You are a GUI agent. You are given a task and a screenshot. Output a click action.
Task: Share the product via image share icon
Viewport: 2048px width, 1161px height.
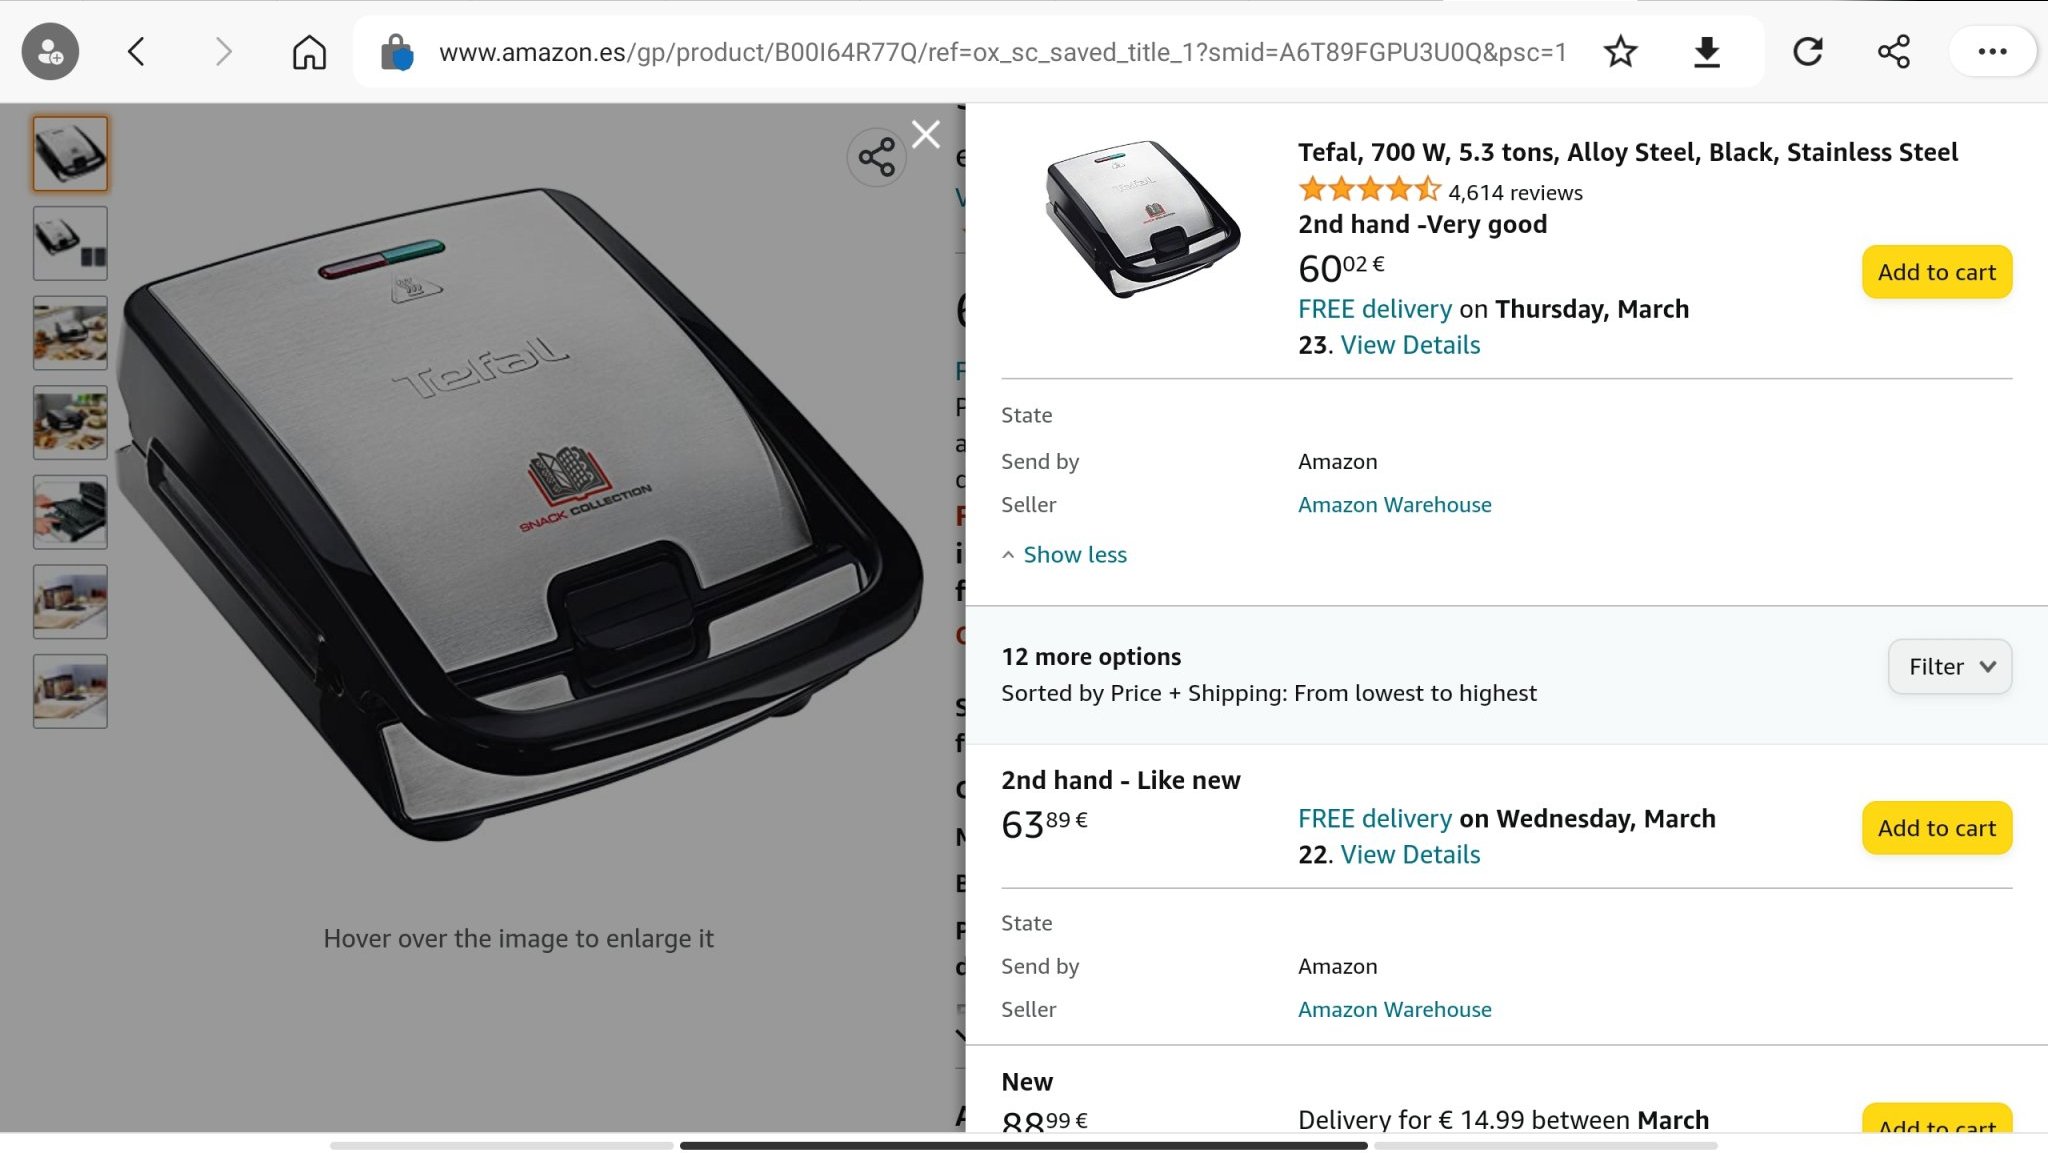click(876, 158)
